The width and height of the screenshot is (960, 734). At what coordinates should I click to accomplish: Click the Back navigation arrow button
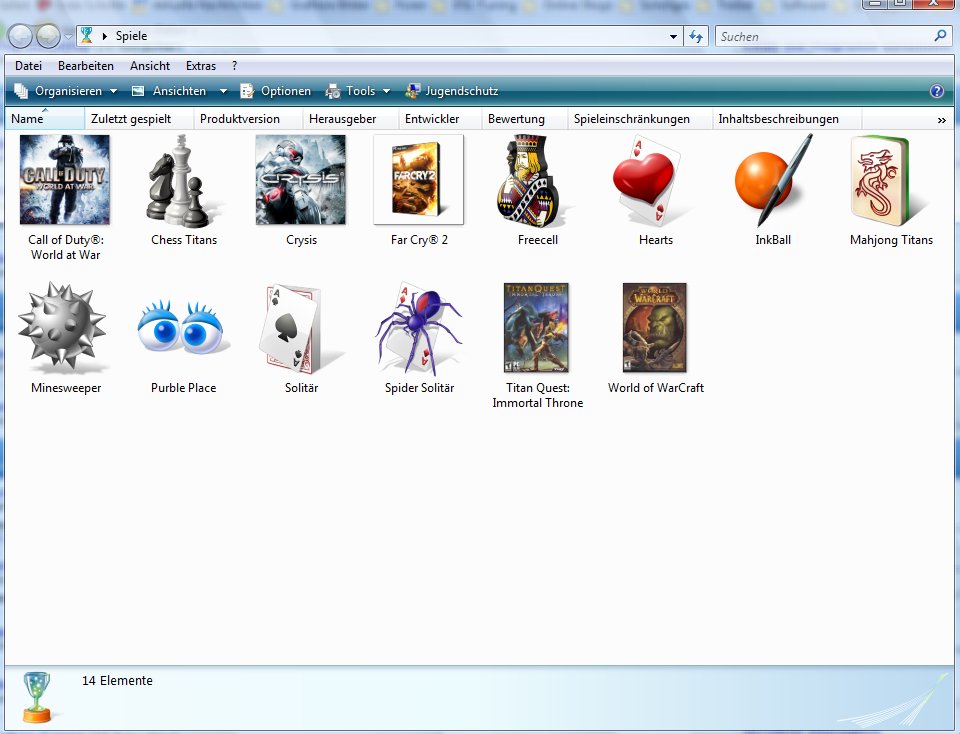tap(19, 36)
